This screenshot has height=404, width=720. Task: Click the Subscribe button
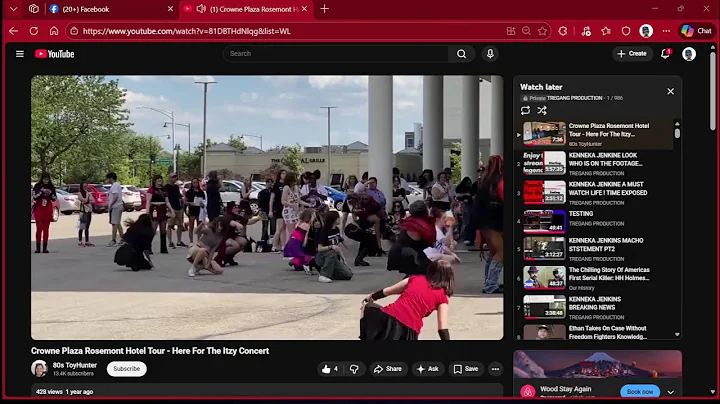click(127, 369)
